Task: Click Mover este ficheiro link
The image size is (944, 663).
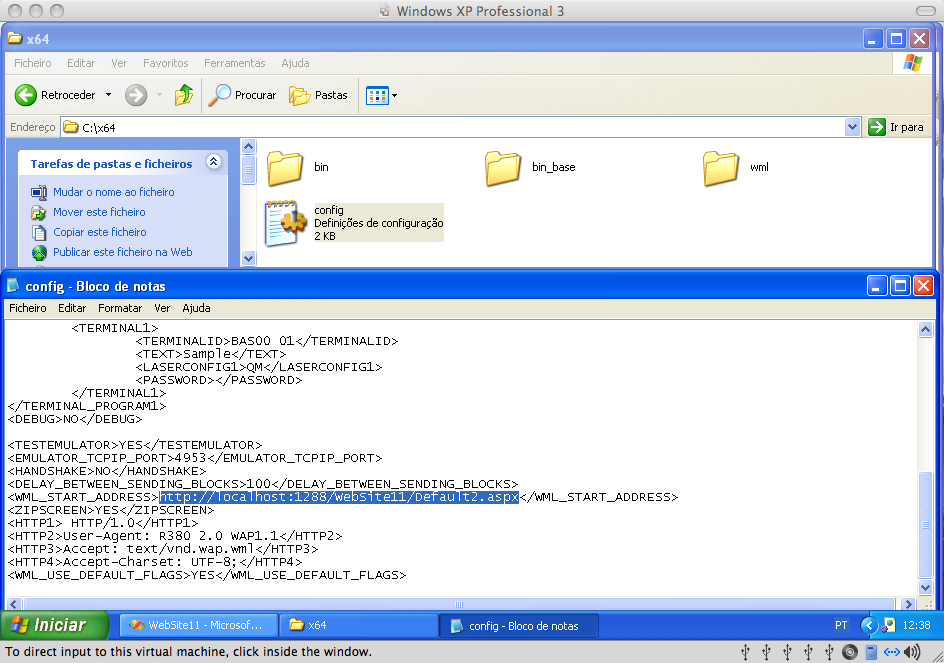Action: [99, 212]
